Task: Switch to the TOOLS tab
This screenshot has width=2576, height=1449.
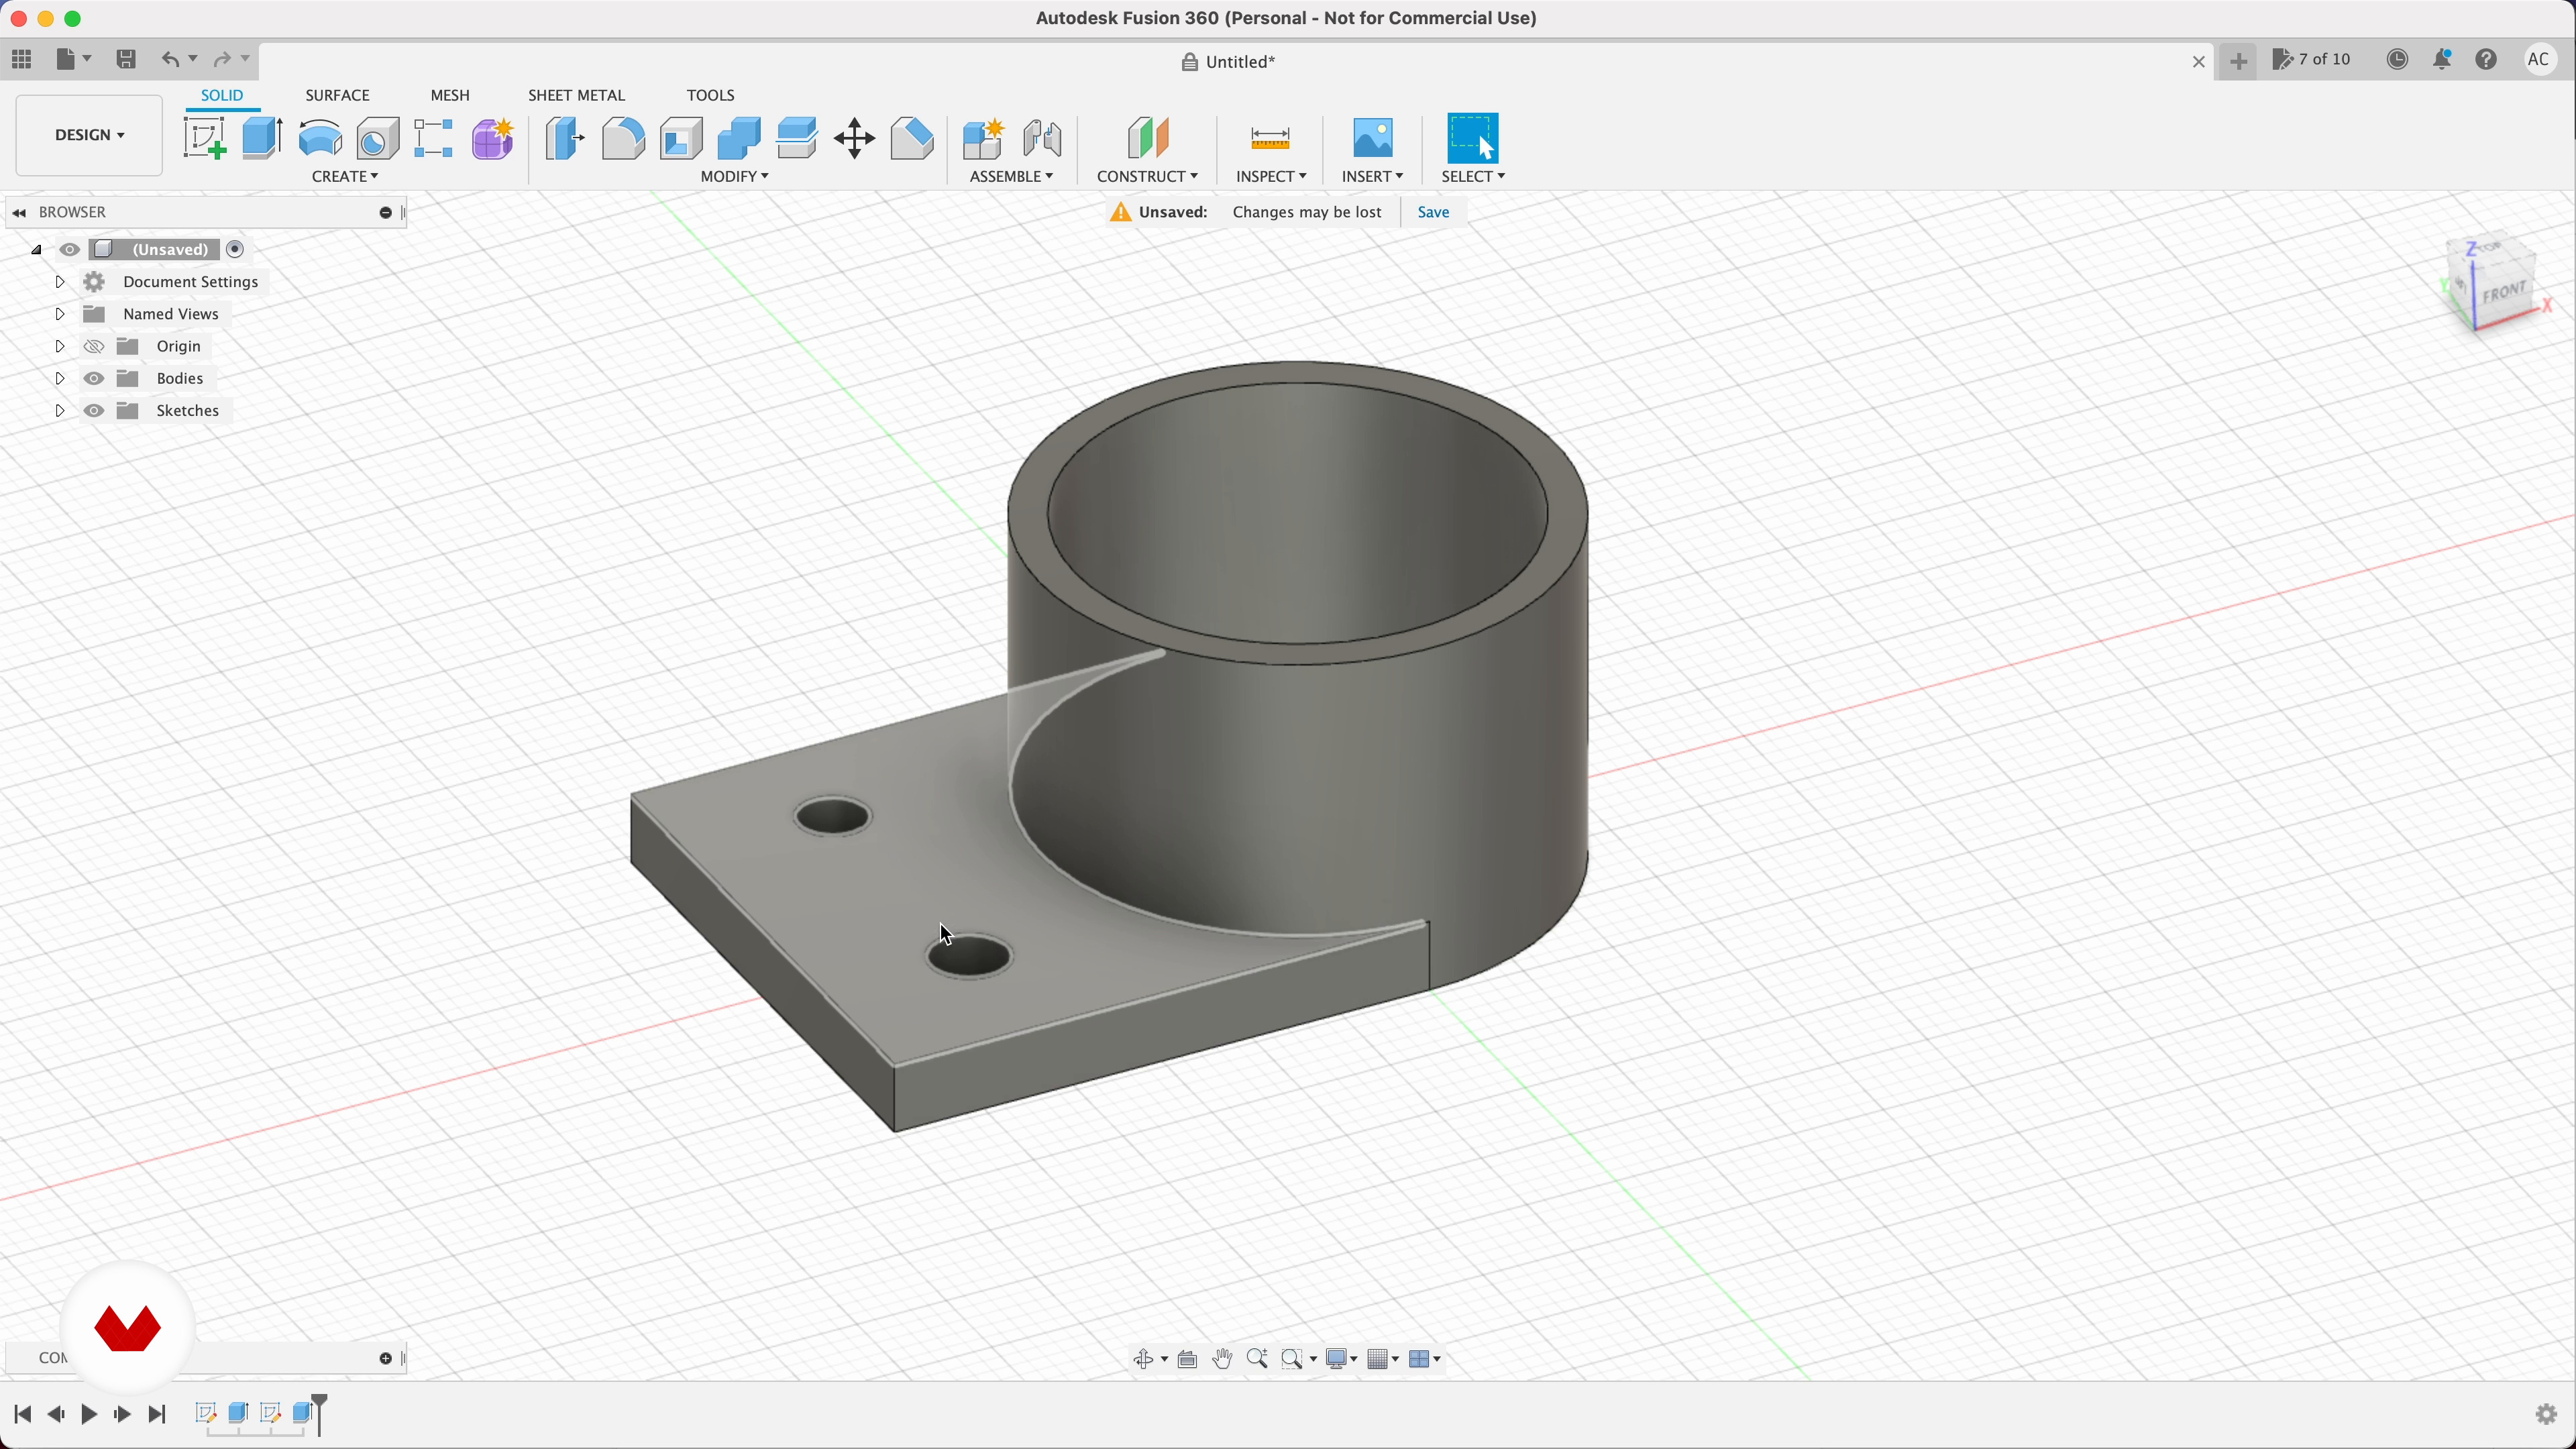Action: [x=710, y=95]
